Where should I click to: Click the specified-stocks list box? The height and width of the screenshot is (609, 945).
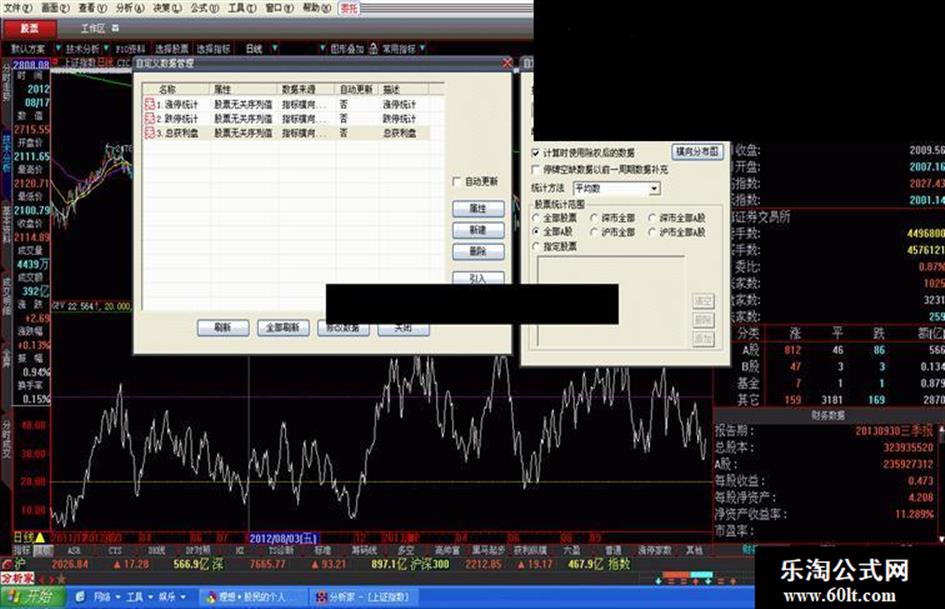pos(611,301)
